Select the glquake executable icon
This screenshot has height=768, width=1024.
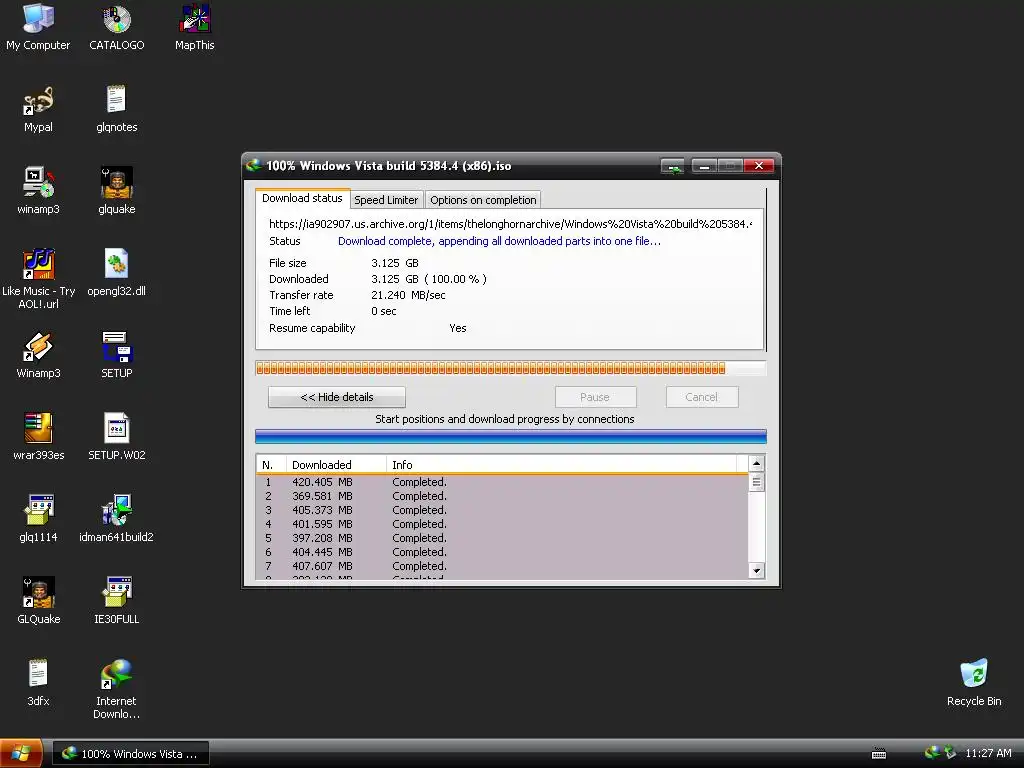[x=116, y=190]
